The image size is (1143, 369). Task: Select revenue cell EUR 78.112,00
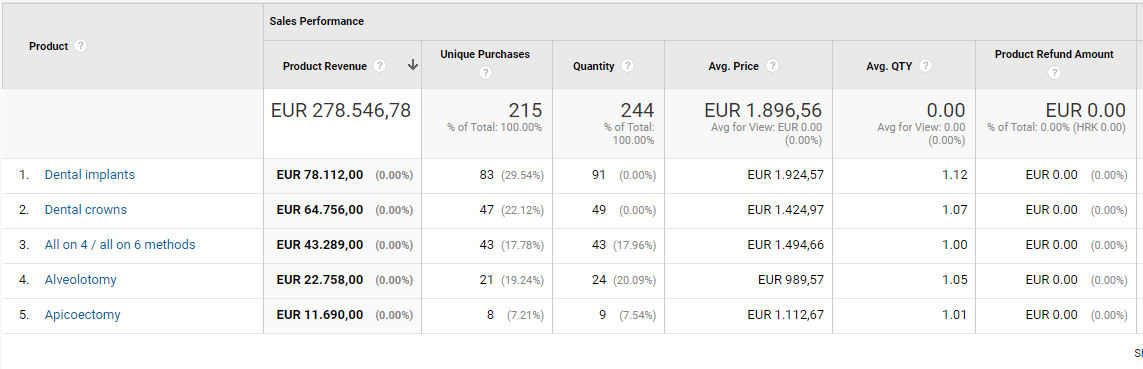click(320, 175)
